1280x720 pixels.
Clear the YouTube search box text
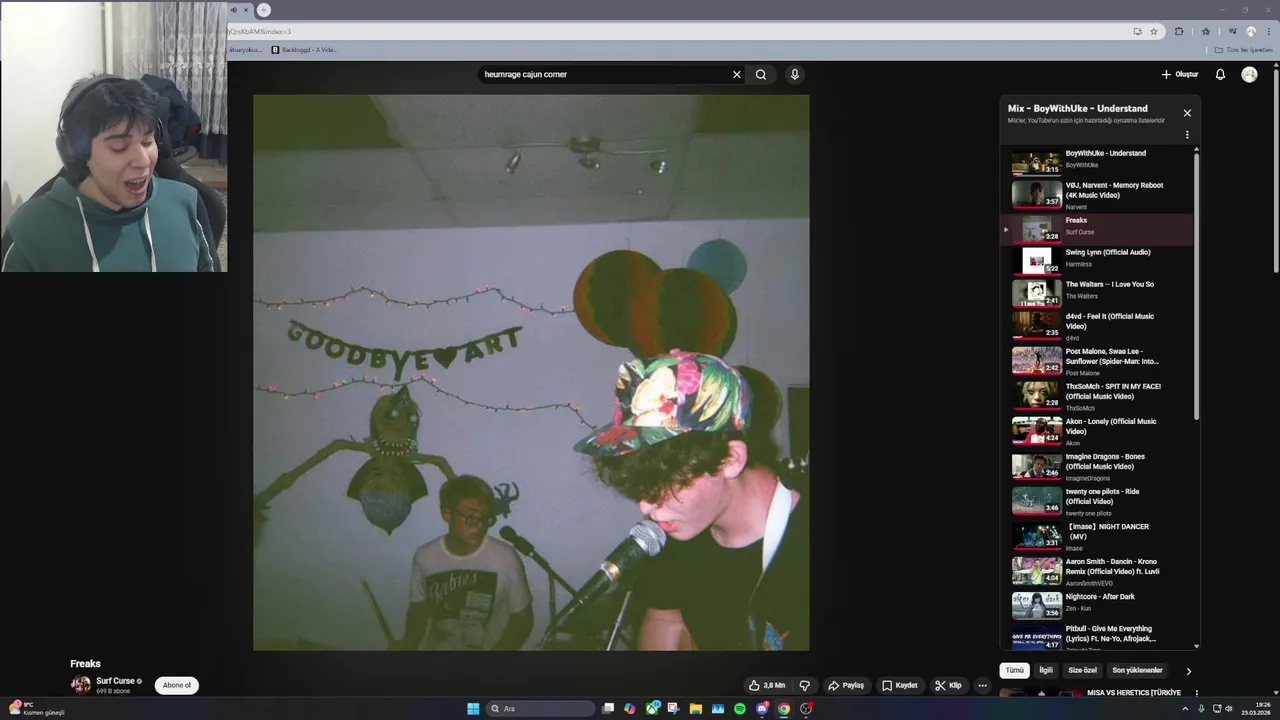click(737, 74)
